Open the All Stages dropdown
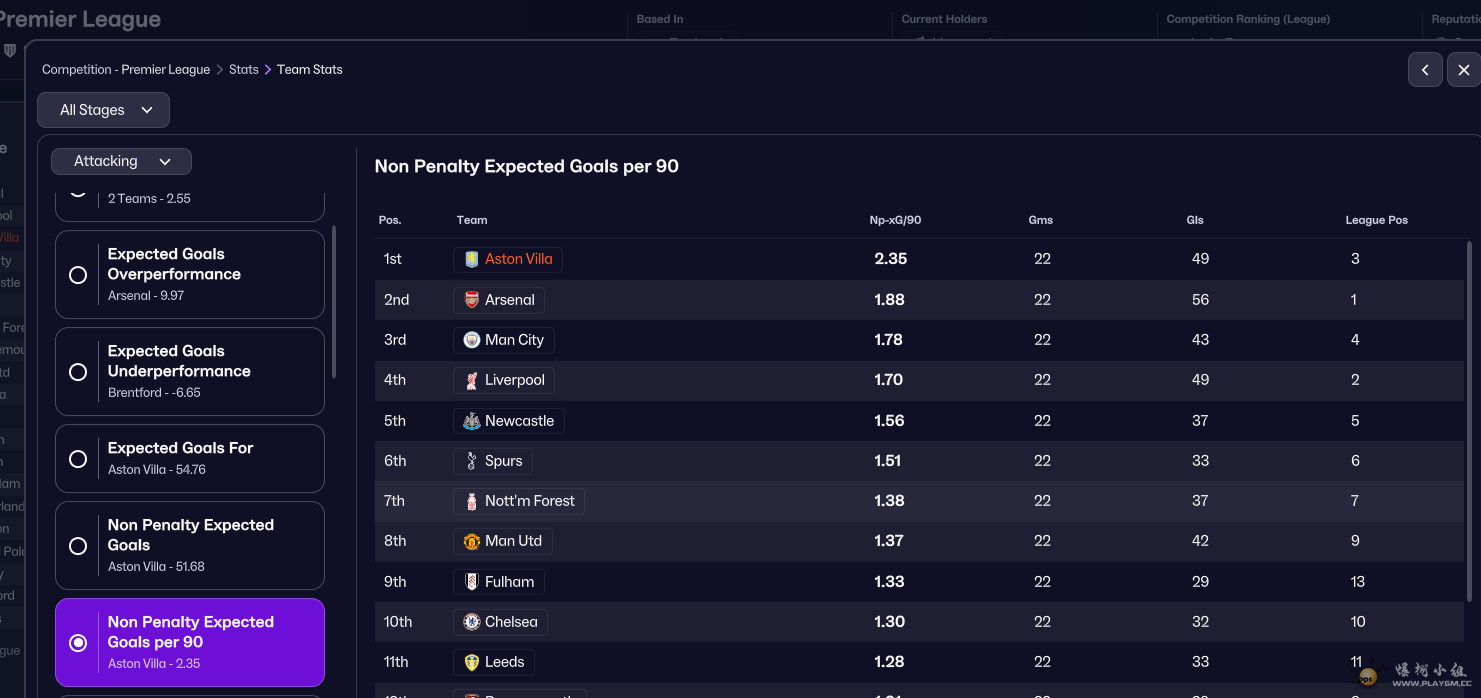1481x698 pixels. (x=104, y=110)
